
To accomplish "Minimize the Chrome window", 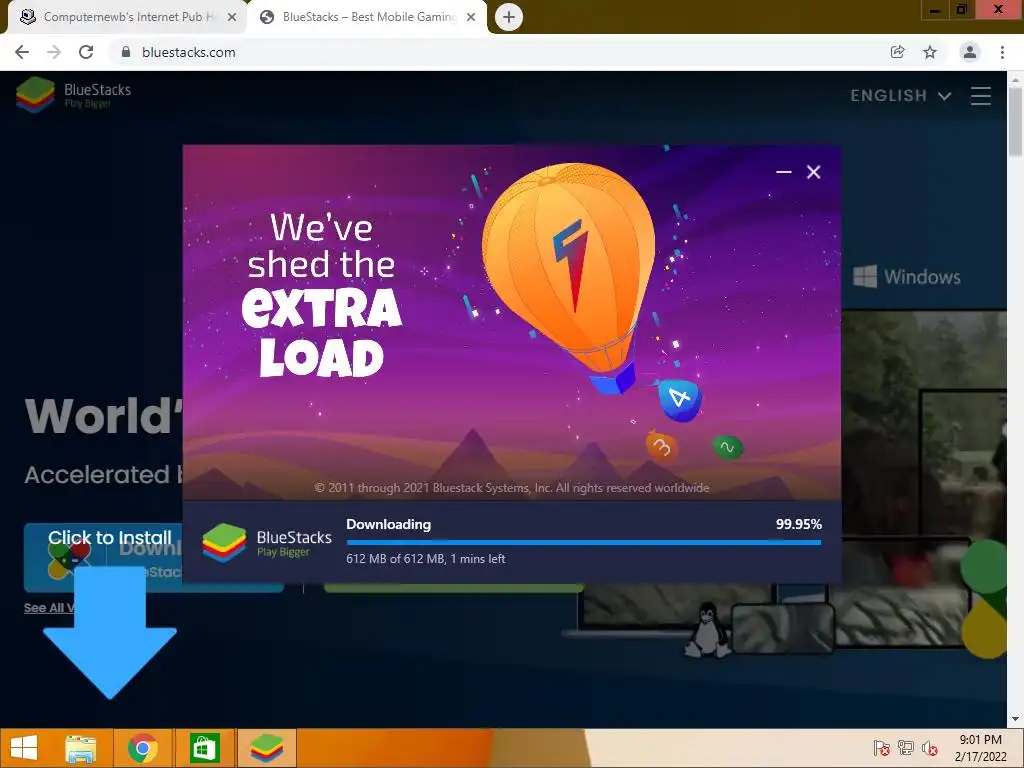I will pyautogui.click(x=935, y=10).
